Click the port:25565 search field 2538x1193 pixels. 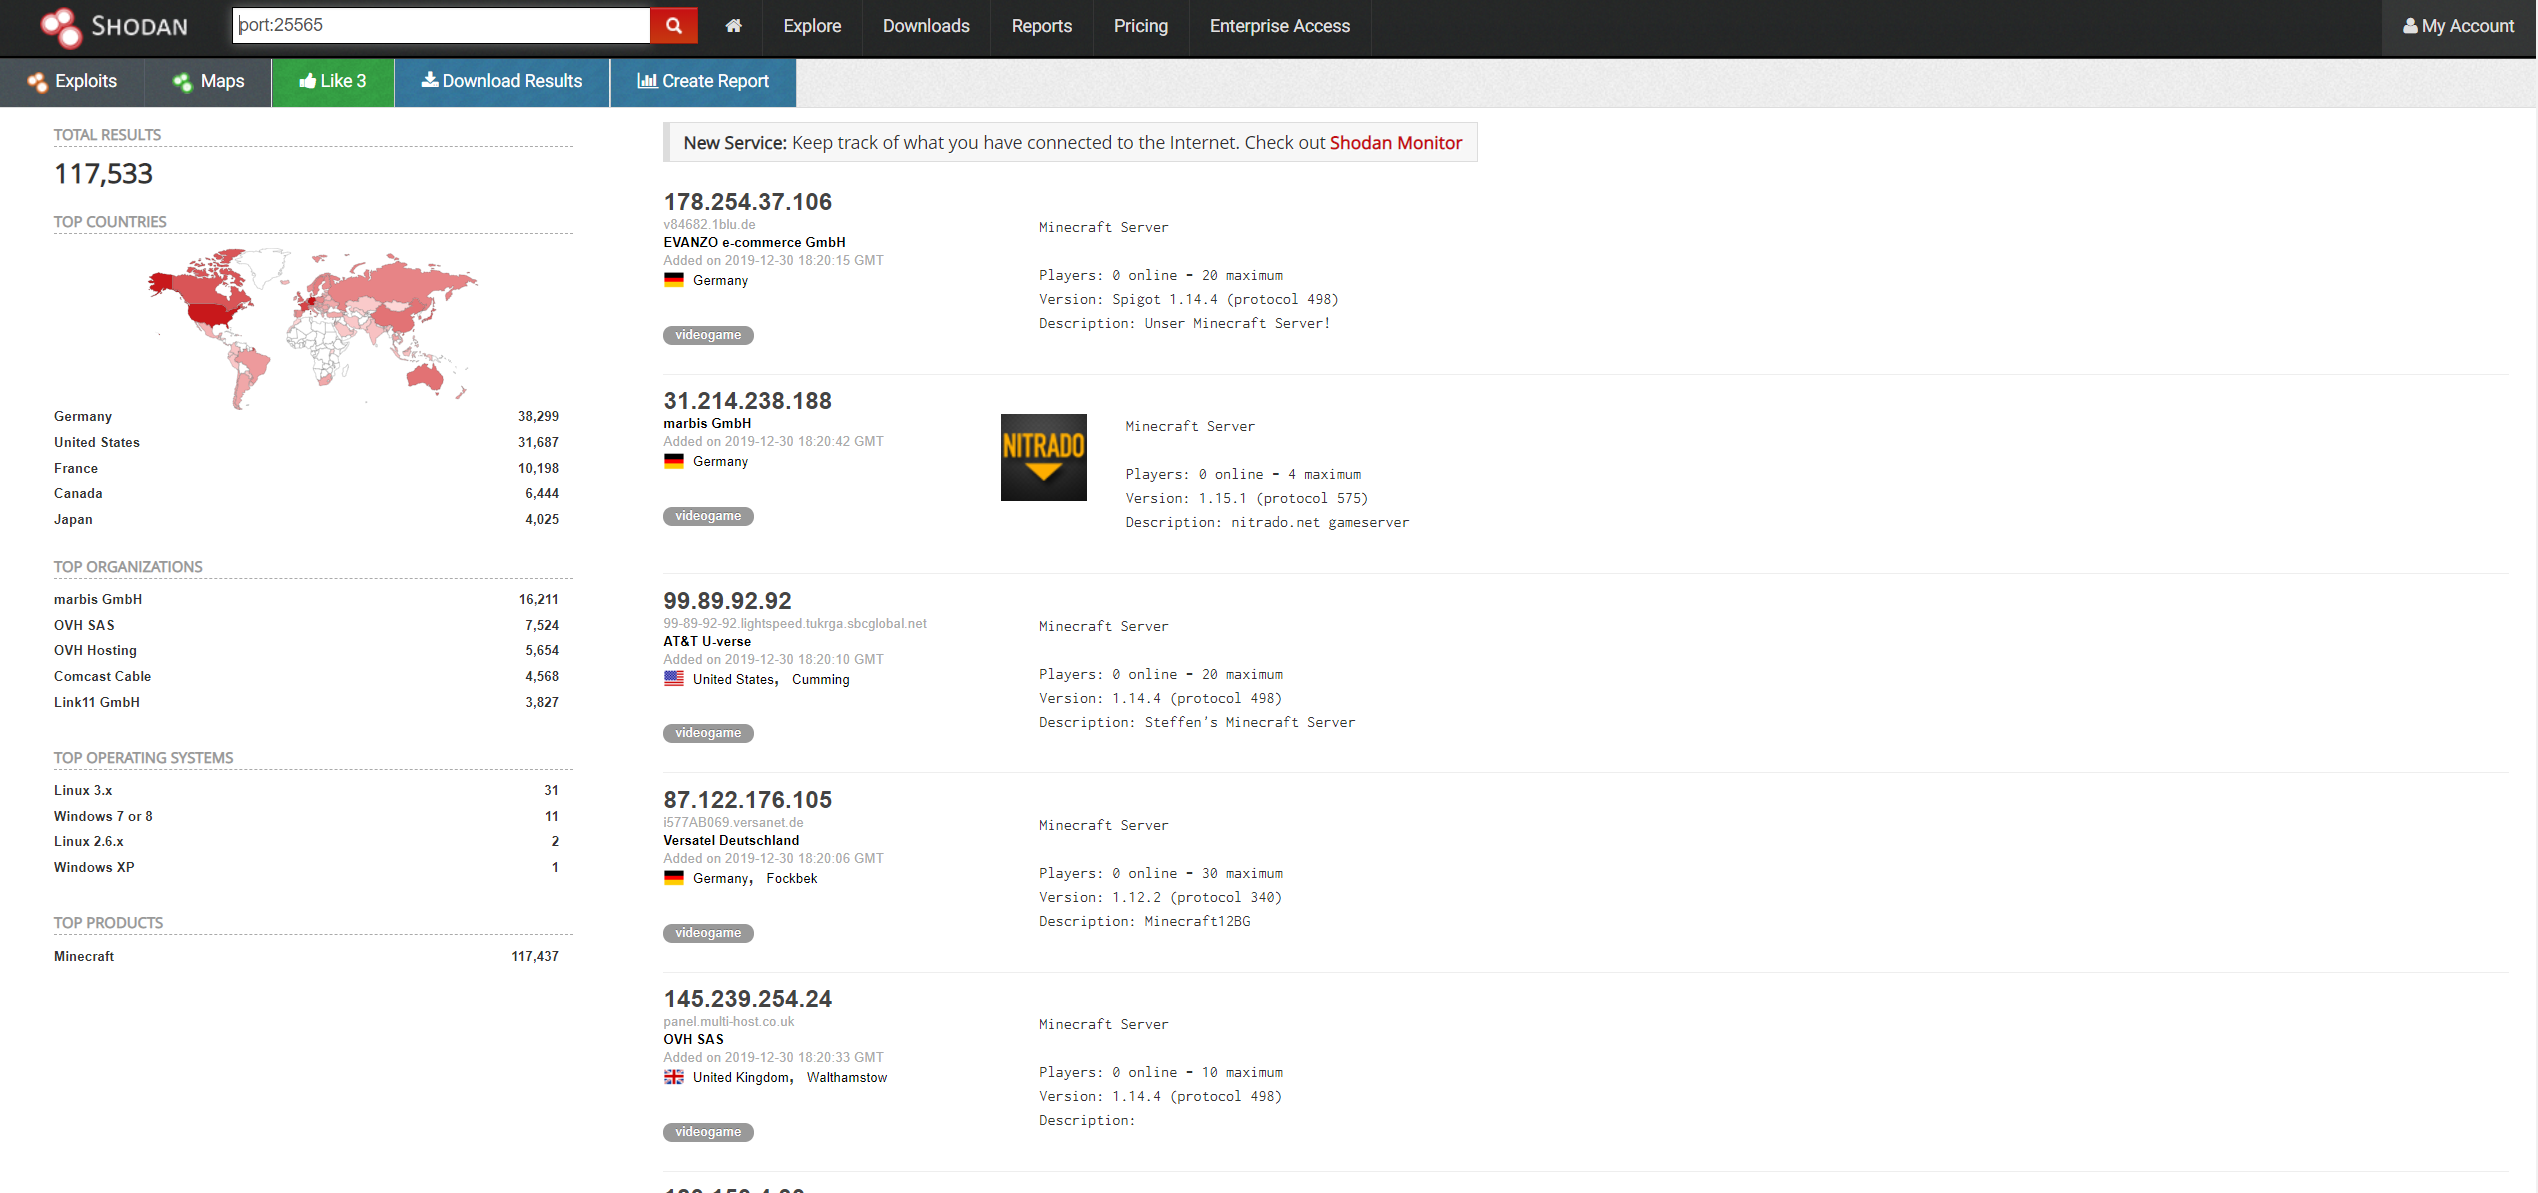(441, 26)
